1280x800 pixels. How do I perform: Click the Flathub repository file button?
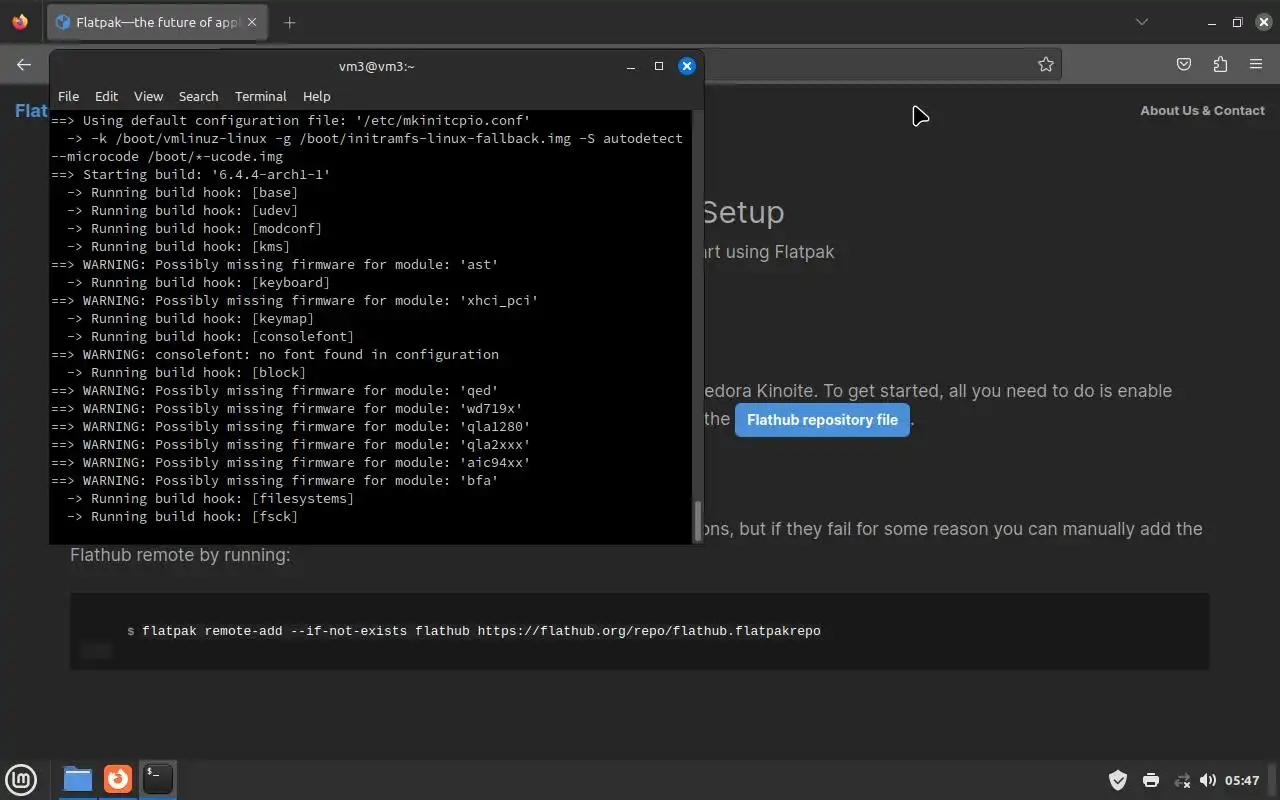(822, 420)
